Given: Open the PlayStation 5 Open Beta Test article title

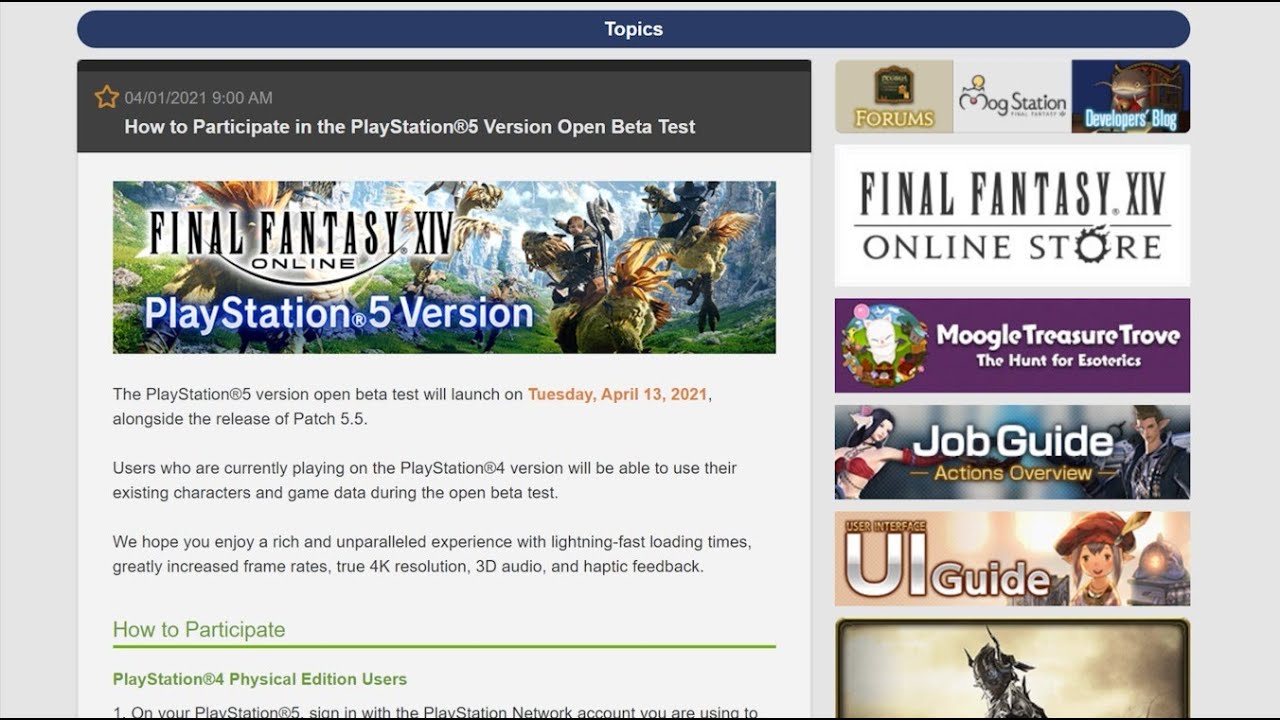Looking at the screenshot, I should (410, 127).
